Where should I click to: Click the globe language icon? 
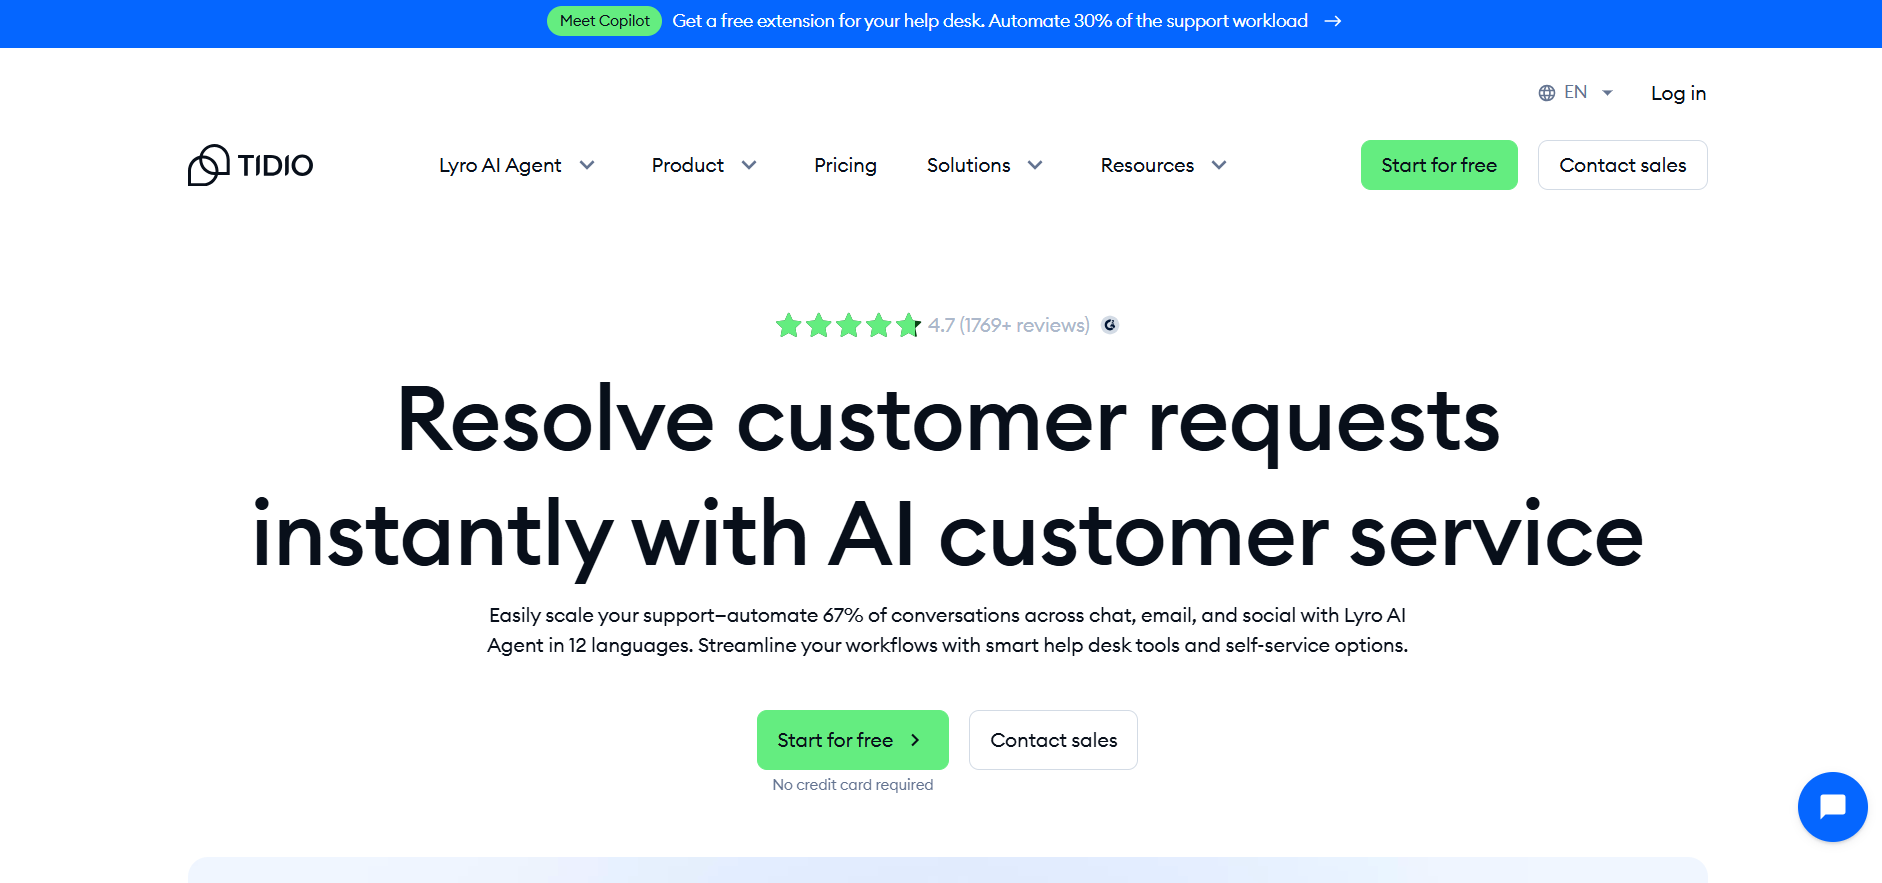tap(1546, 93)
